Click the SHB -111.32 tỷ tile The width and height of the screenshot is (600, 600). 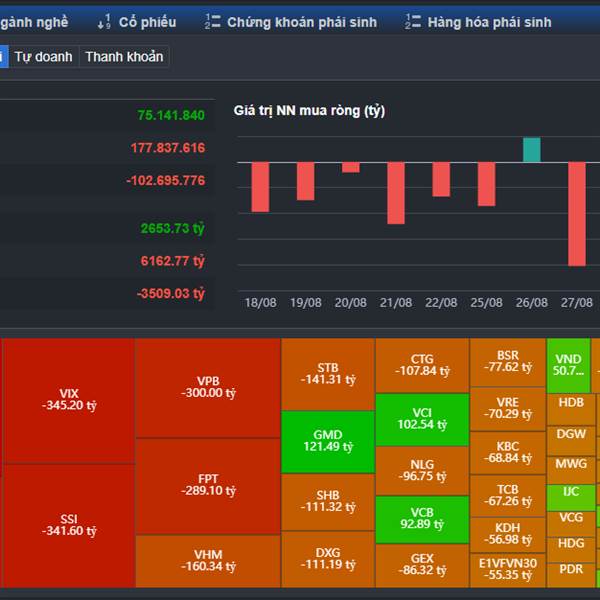coord(328,502)
